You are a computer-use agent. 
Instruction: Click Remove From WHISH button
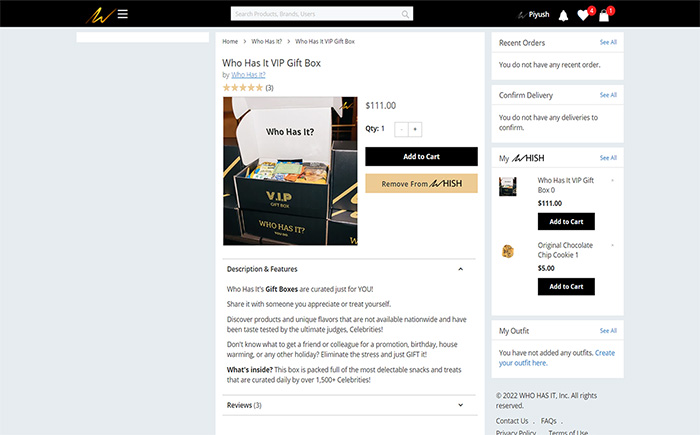421,184
